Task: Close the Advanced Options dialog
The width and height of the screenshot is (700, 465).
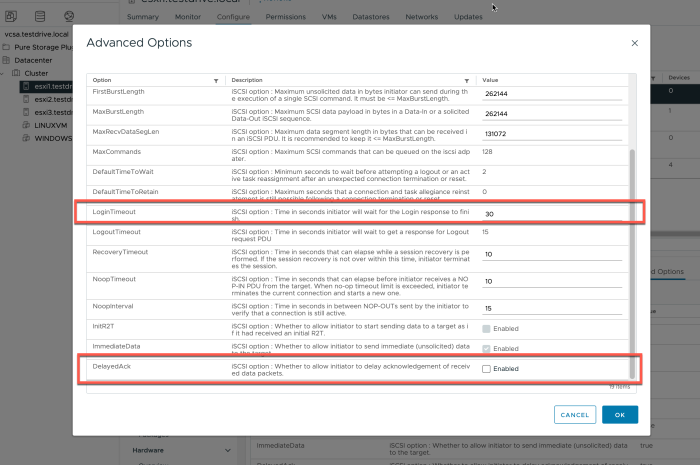Action: (634, 43)
